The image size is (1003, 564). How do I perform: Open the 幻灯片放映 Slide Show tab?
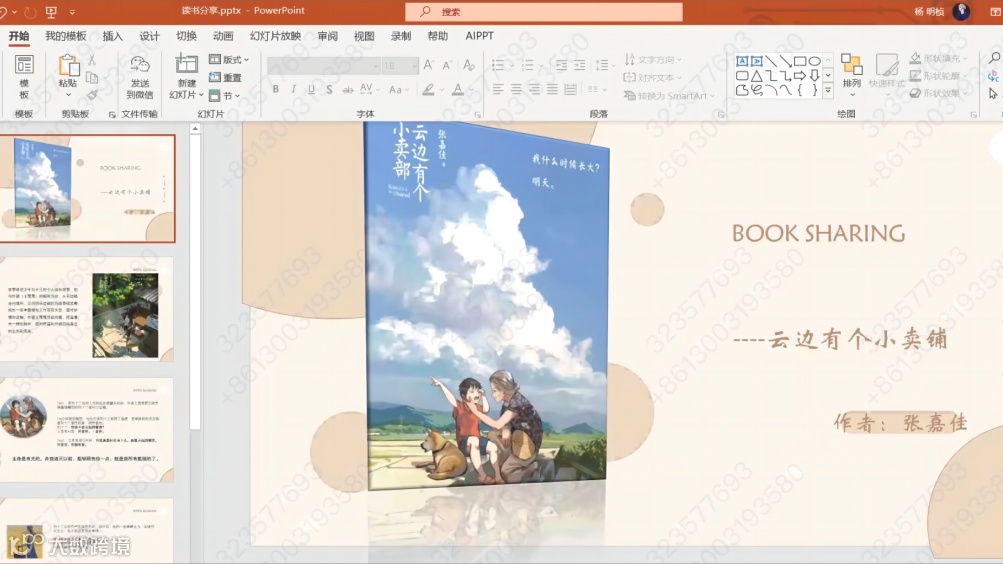point(275,36)
